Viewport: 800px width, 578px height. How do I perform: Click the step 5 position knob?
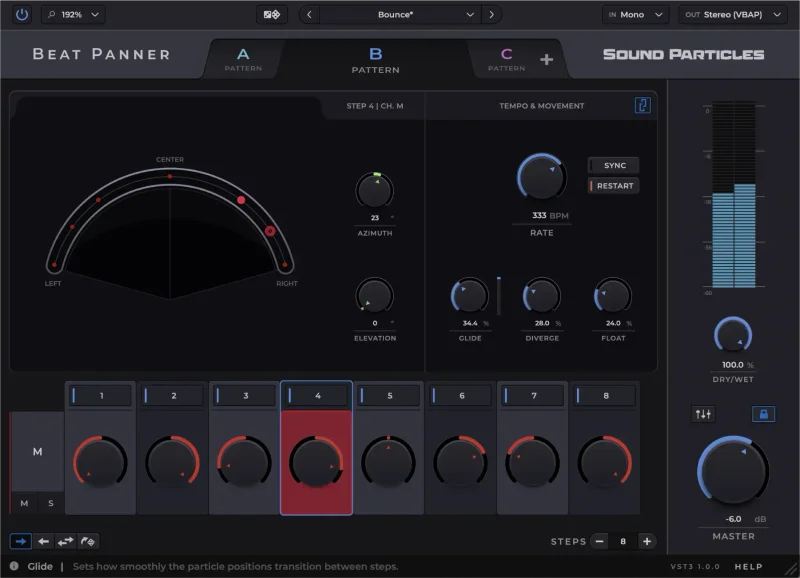388,462
